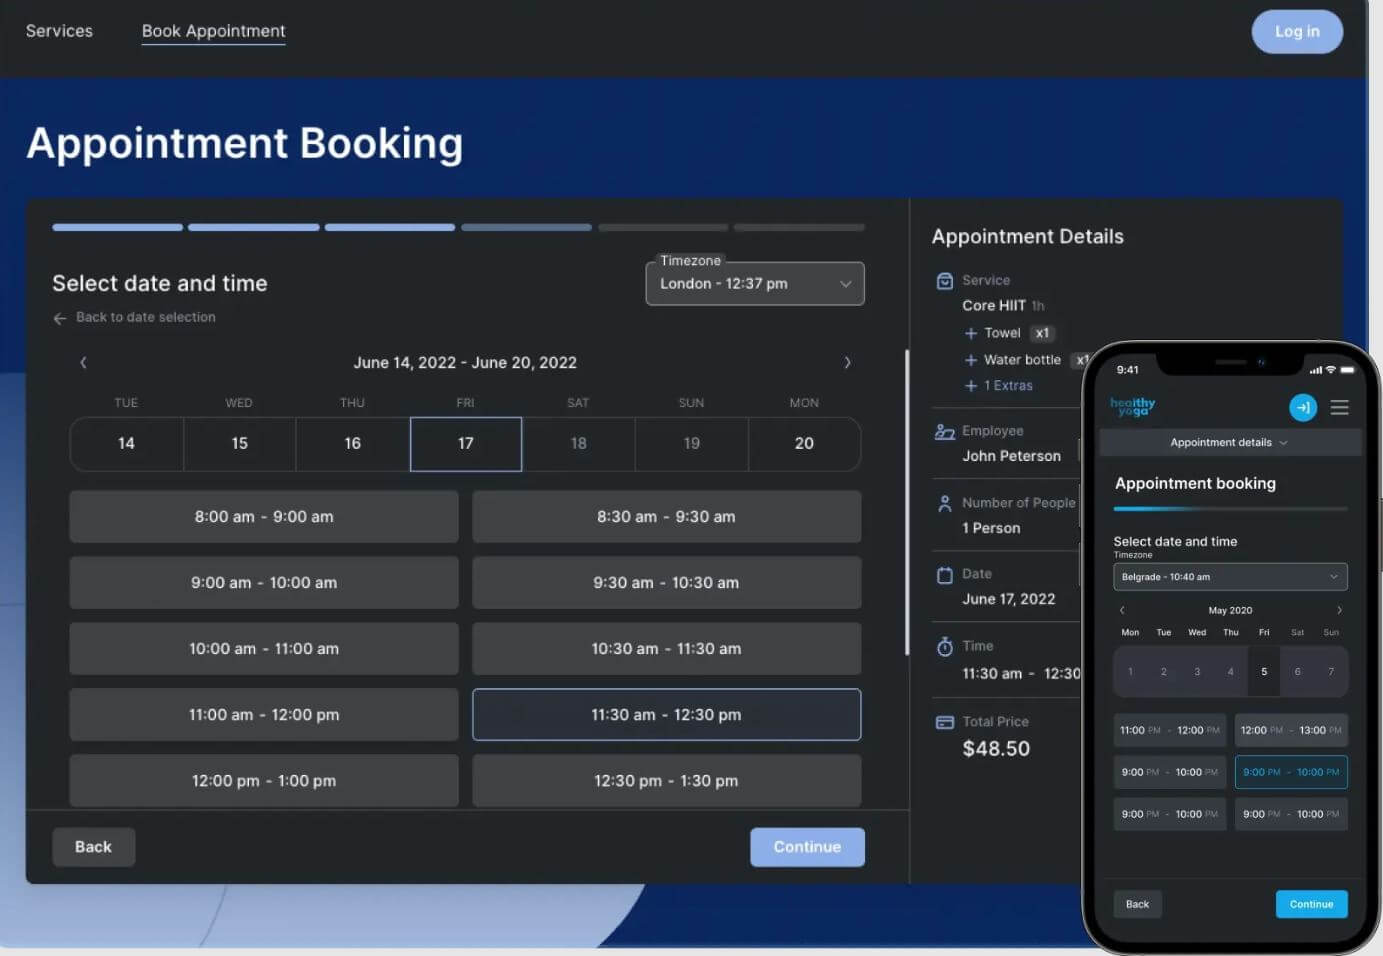Choose the 8:00 am - 9:00 am slot
This screenshot has width=1383, height=956.
(x=264, y=517)
